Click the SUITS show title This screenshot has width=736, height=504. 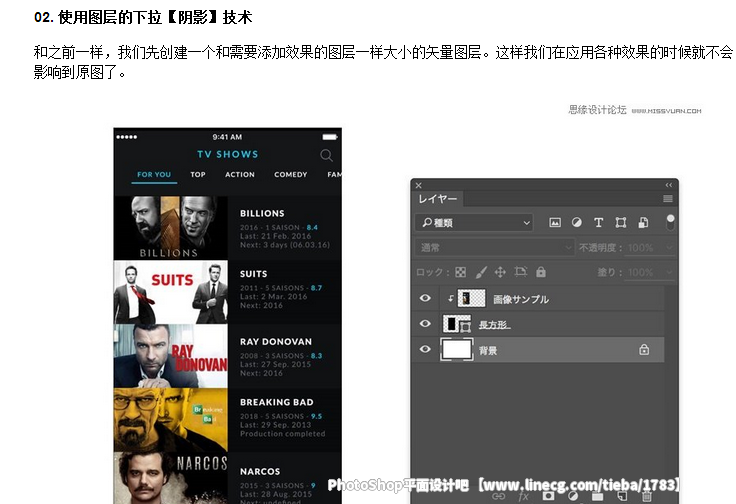pos(253,274)
